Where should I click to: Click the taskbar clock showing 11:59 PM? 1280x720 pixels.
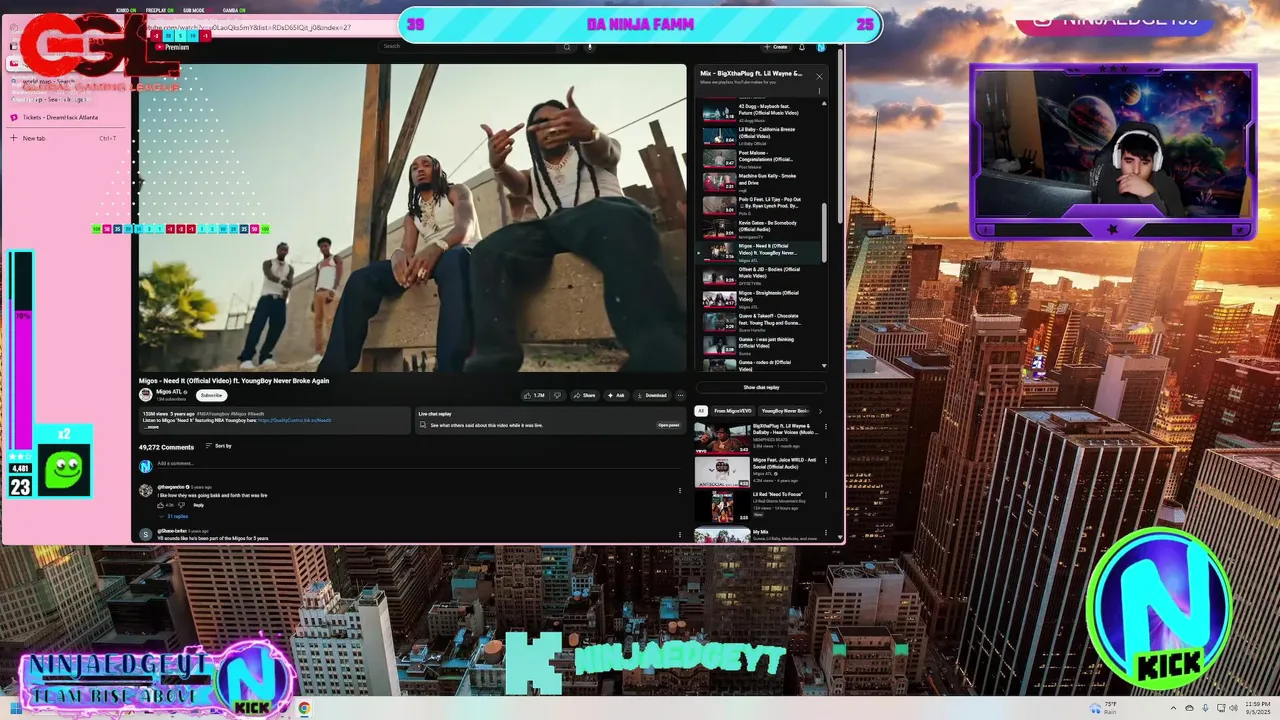tap(1257, 708)
